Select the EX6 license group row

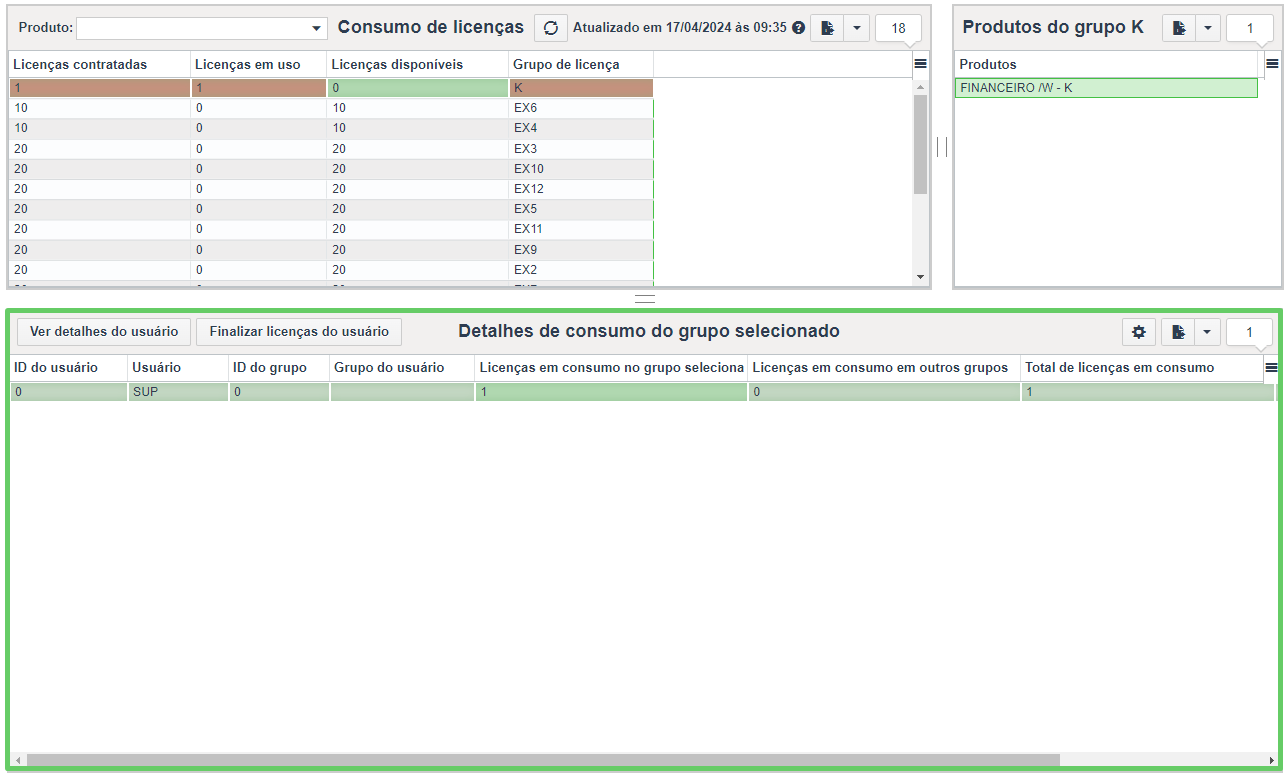[x=331, y=108]
